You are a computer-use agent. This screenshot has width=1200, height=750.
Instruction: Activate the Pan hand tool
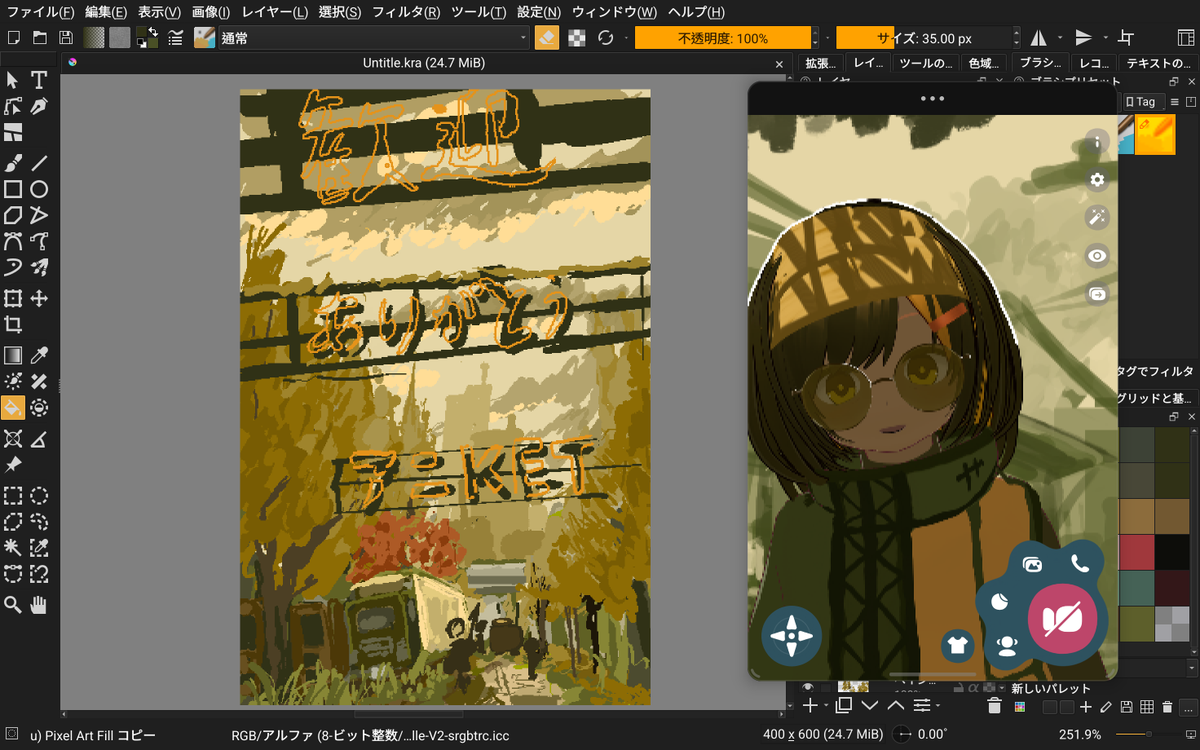click(39, 604)
